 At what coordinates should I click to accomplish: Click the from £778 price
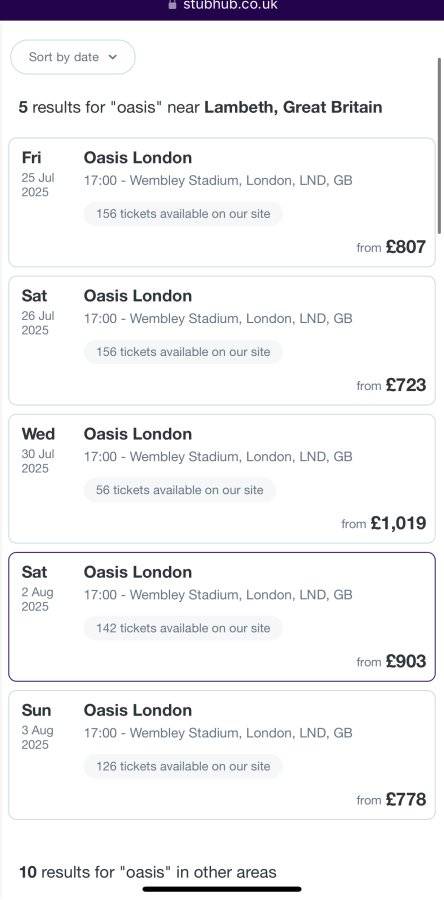point(391,800)
